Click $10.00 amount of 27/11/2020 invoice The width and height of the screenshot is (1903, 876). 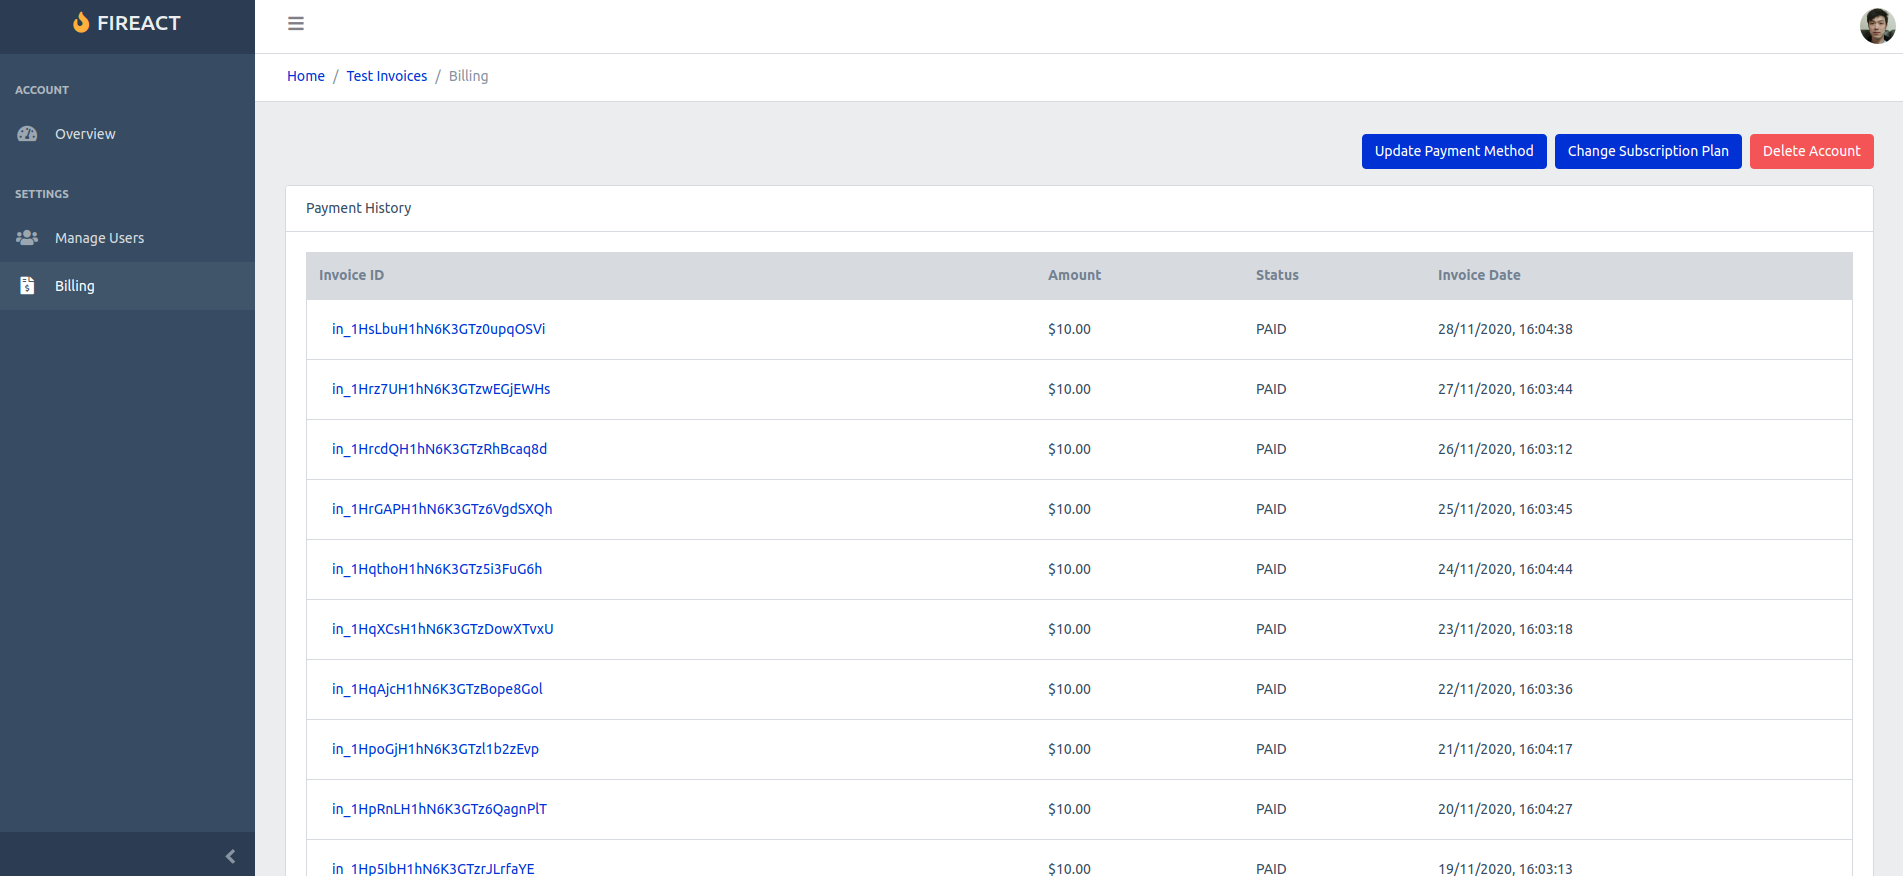tap(1069, 389)
